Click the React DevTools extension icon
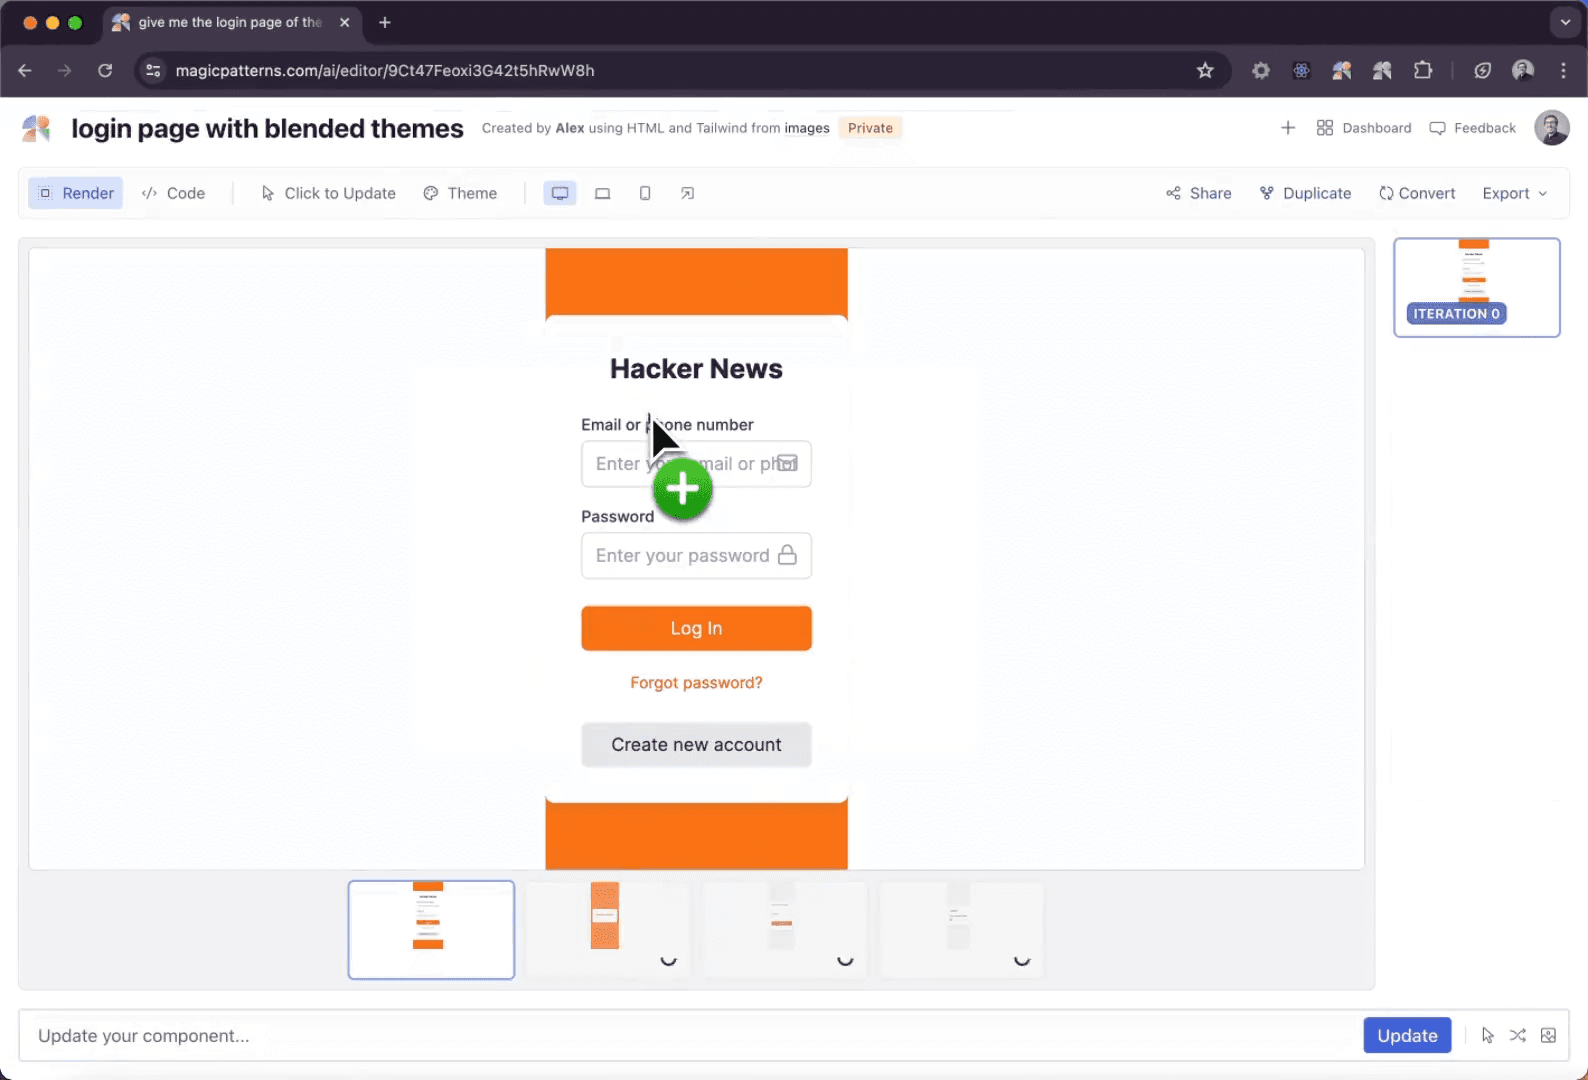 tap(1301, 70)
